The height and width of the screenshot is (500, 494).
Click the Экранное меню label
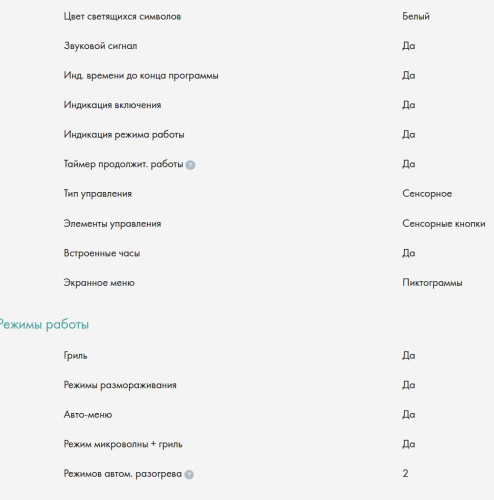coord(99,283)
